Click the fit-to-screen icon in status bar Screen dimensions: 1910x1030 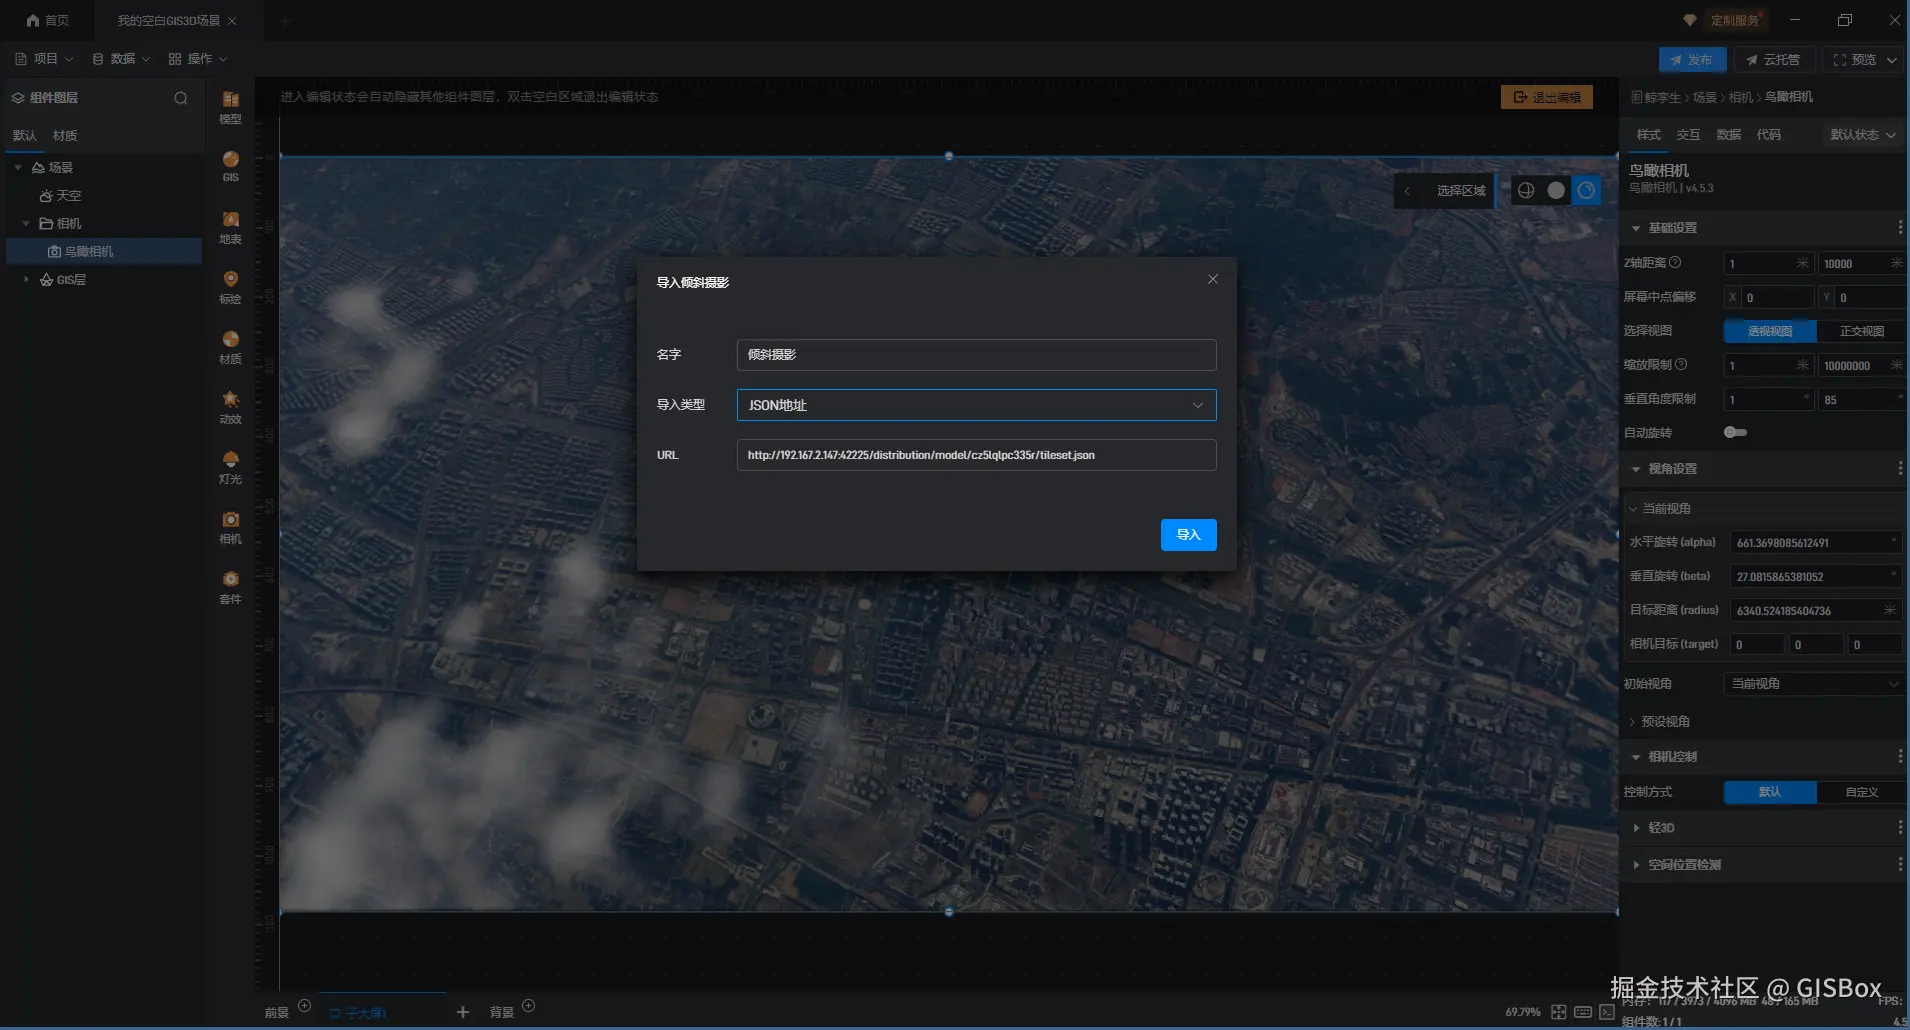point(1558,1012)
